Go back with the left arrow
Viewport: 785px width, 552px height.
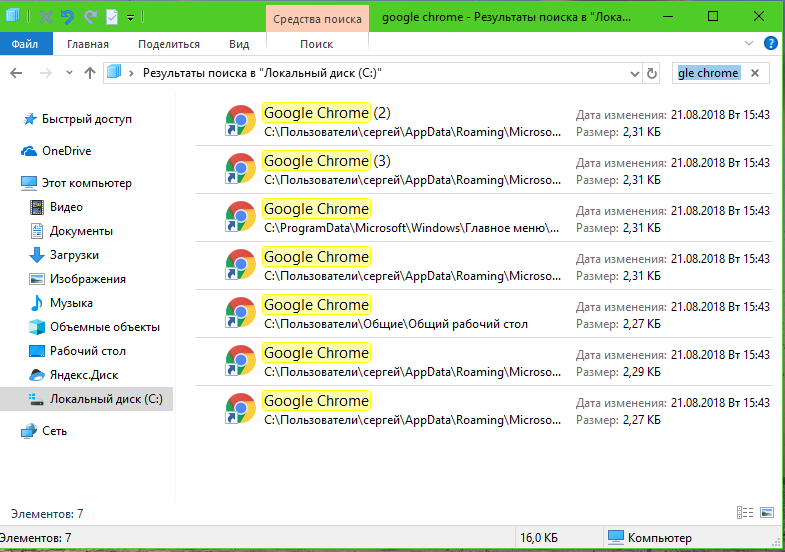tap(16, 73)
